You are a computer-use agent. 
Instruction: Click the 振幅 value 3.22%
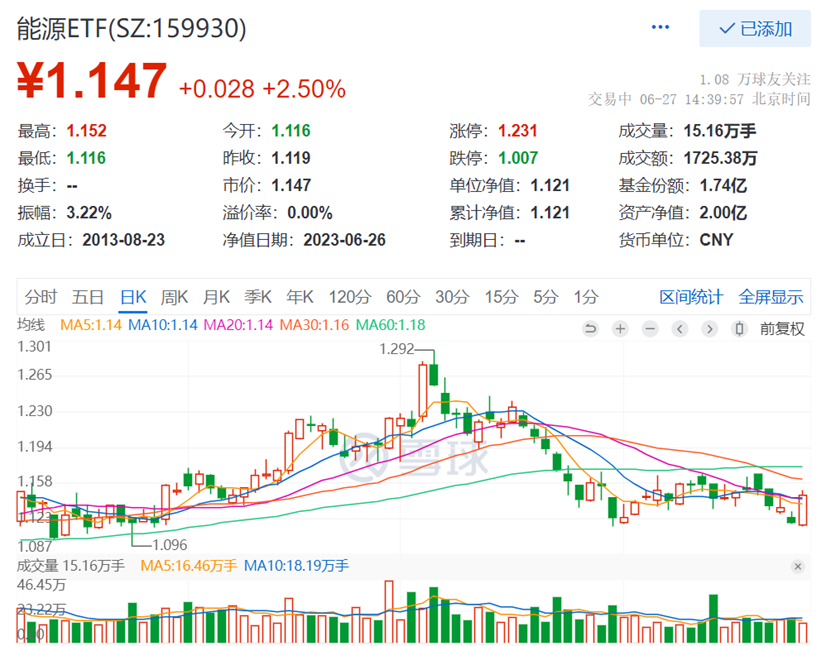click(89, 213)
